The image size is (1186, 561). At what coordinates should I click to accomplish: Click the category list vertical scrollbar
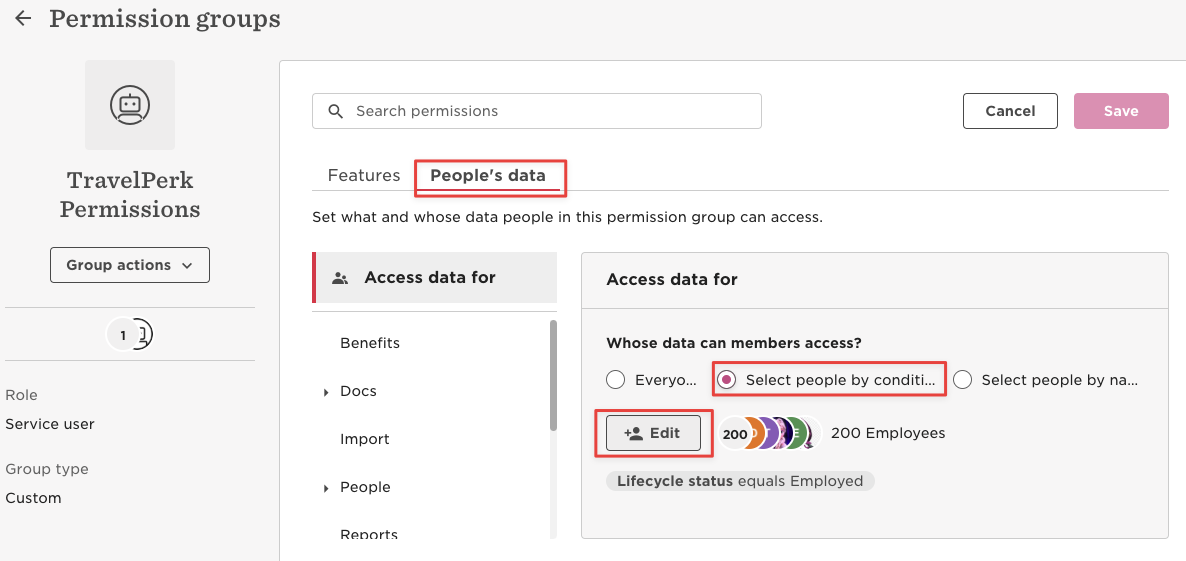[x=553, y=375]
